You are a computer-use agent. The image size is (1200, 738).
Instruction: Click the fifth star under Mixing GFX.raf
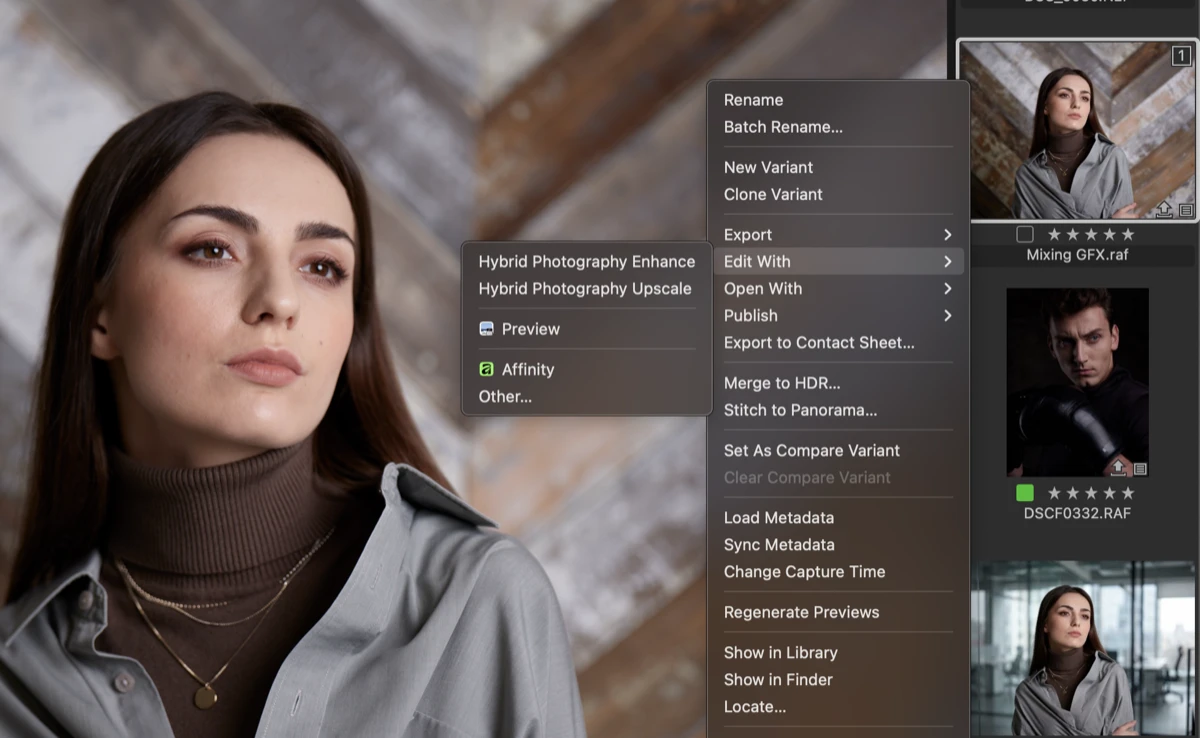pyautogui.click(x=1128, y=234)
